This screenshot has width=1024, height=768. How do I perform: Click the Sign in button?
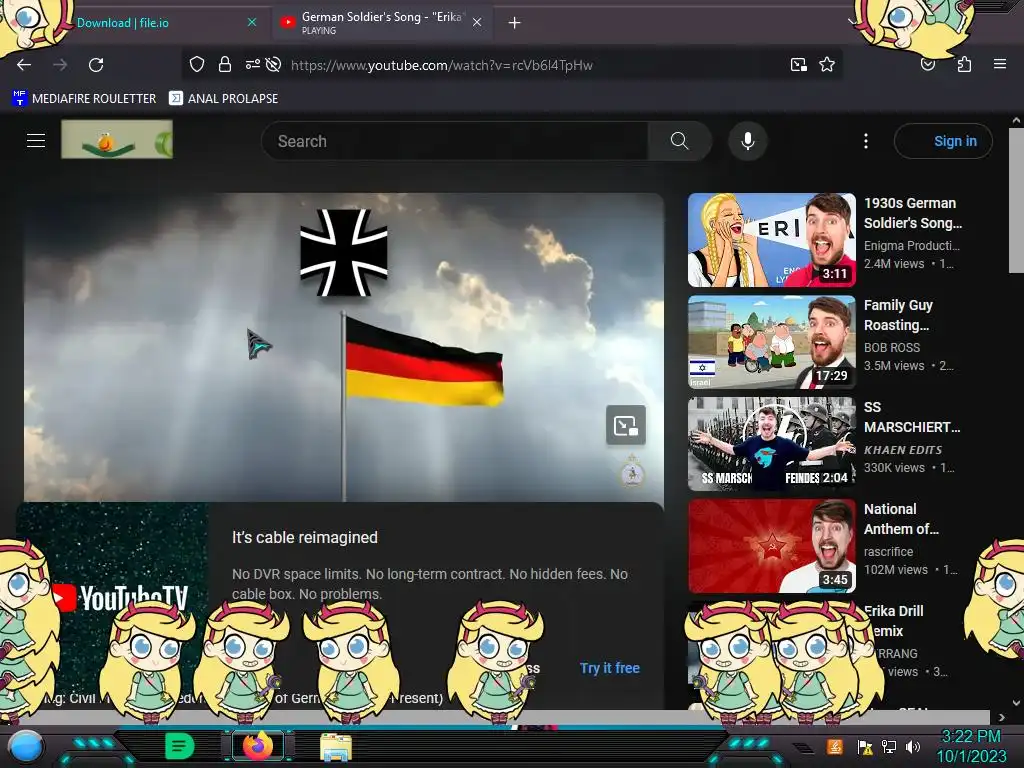(943, 141)
